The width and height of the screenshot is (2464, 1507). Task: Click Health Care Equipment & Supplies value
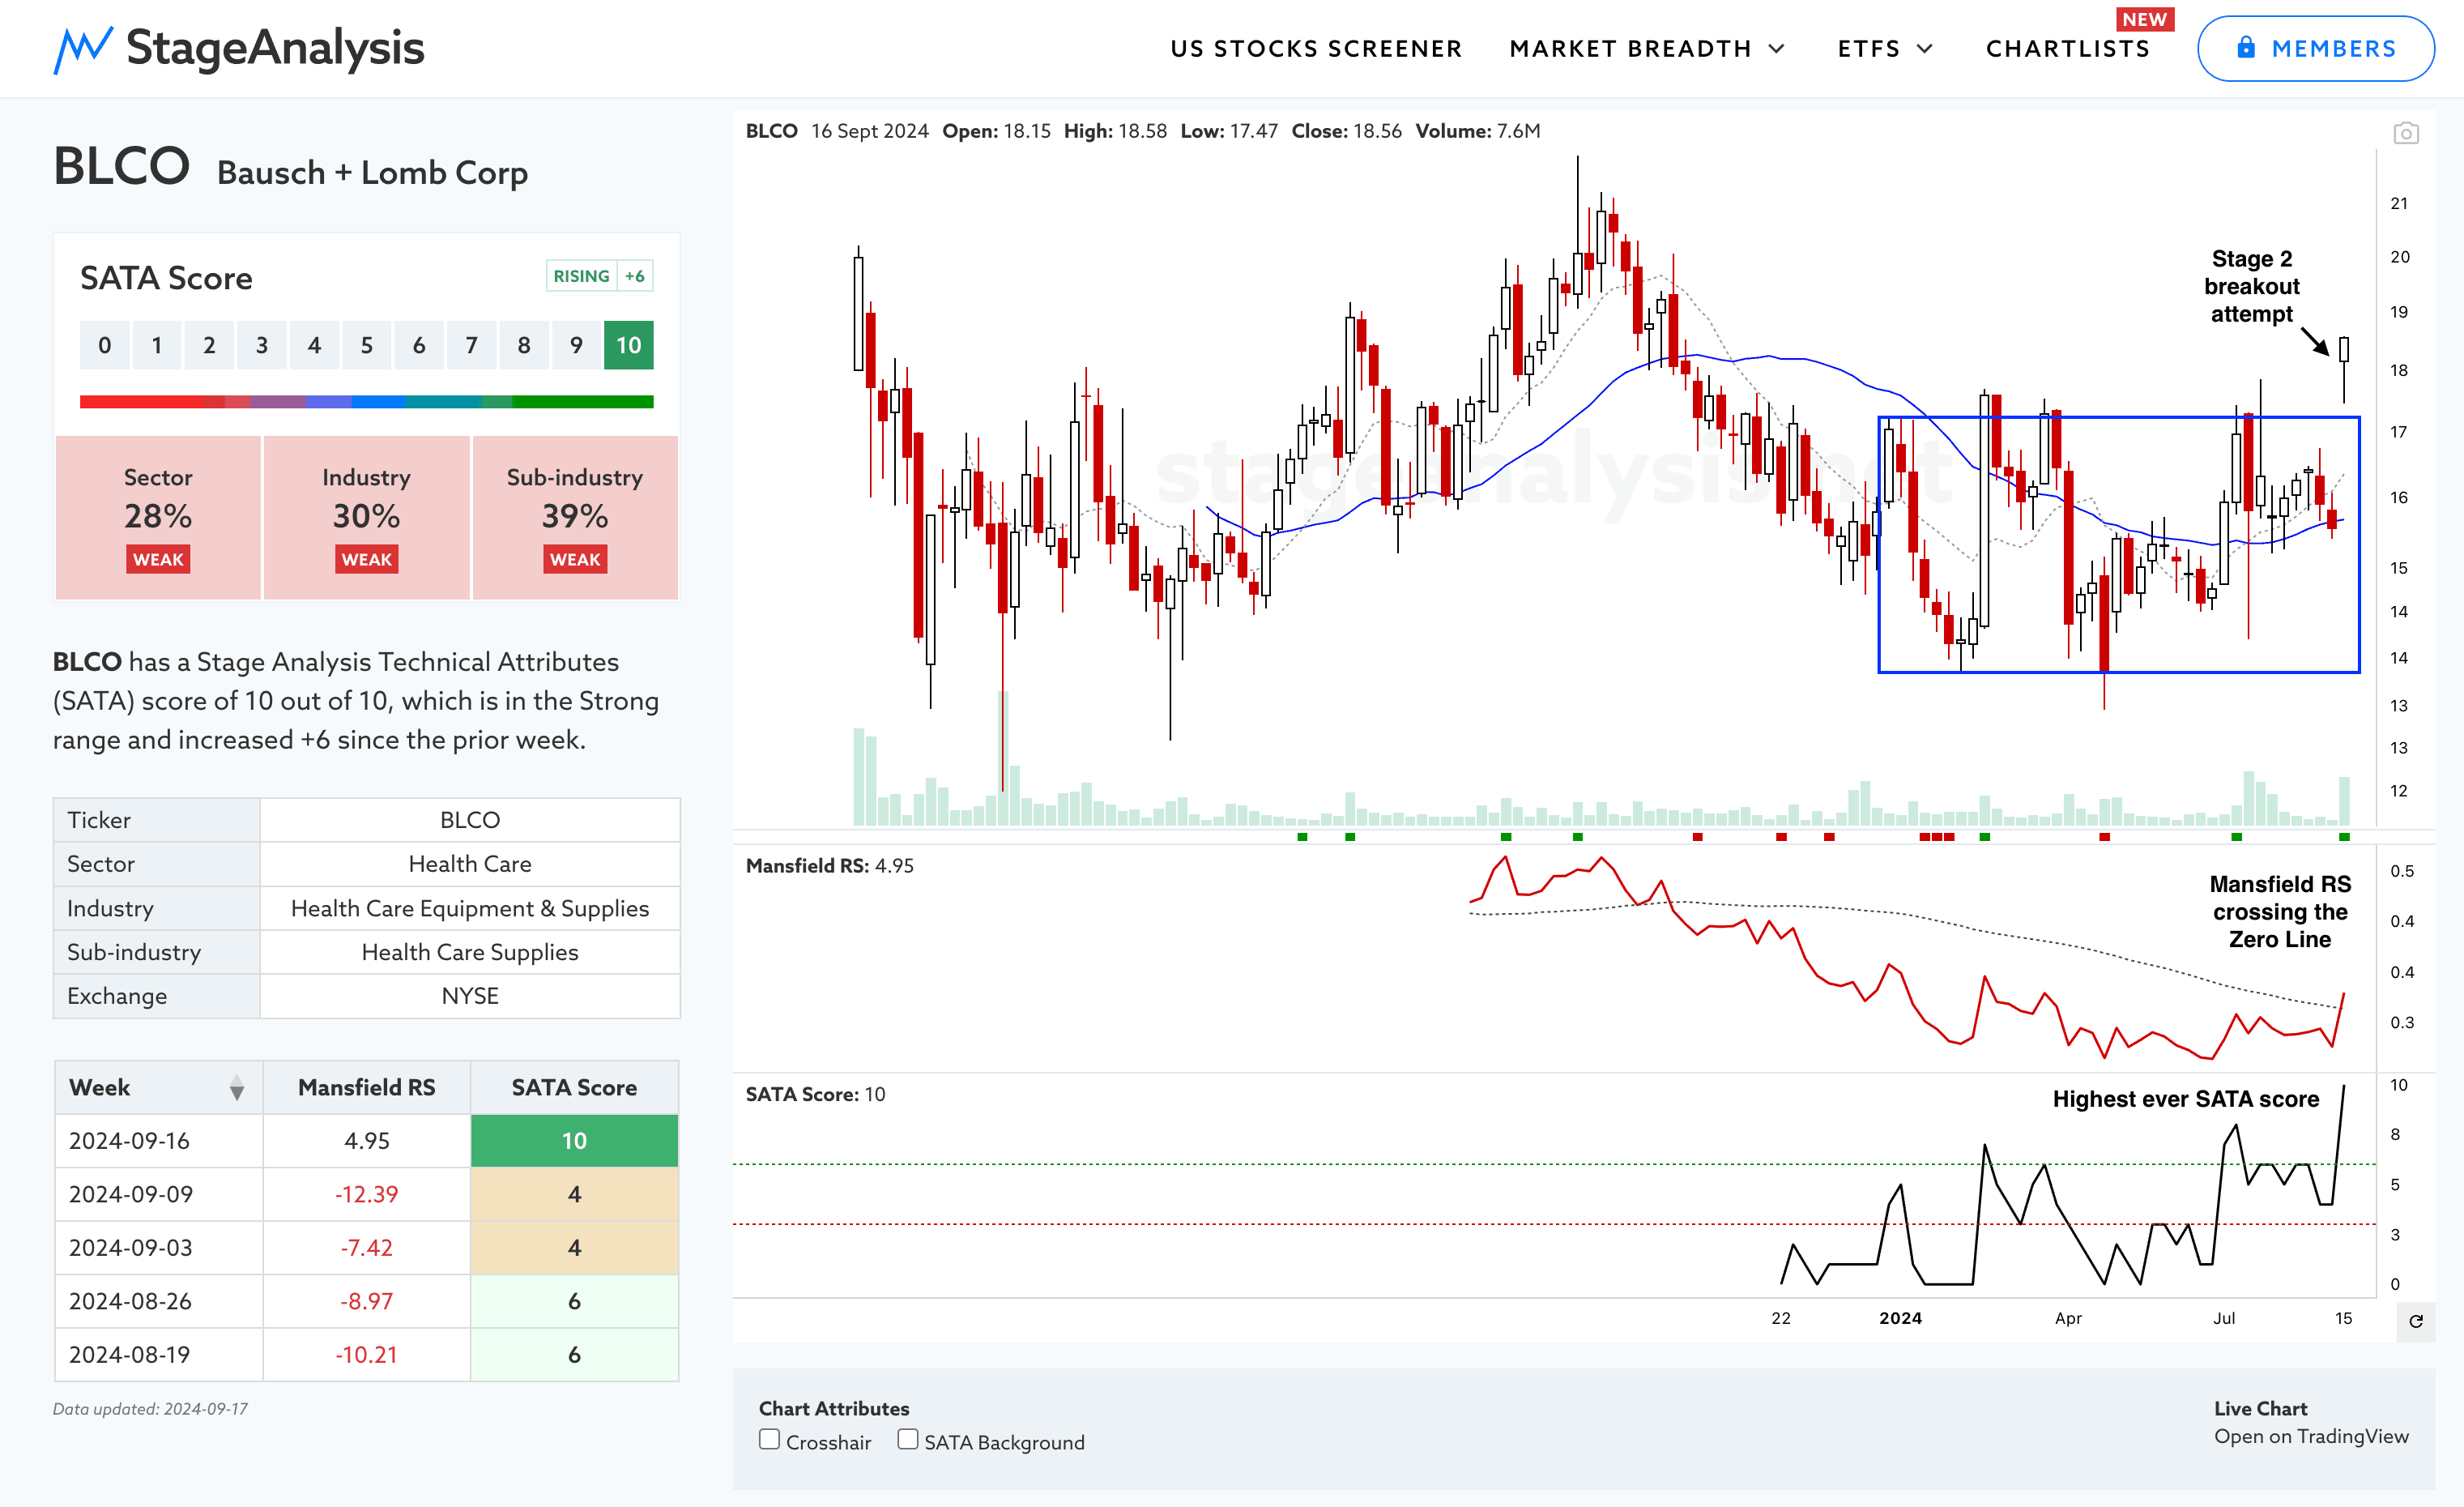pyautogui.click(x=470, y=908)
